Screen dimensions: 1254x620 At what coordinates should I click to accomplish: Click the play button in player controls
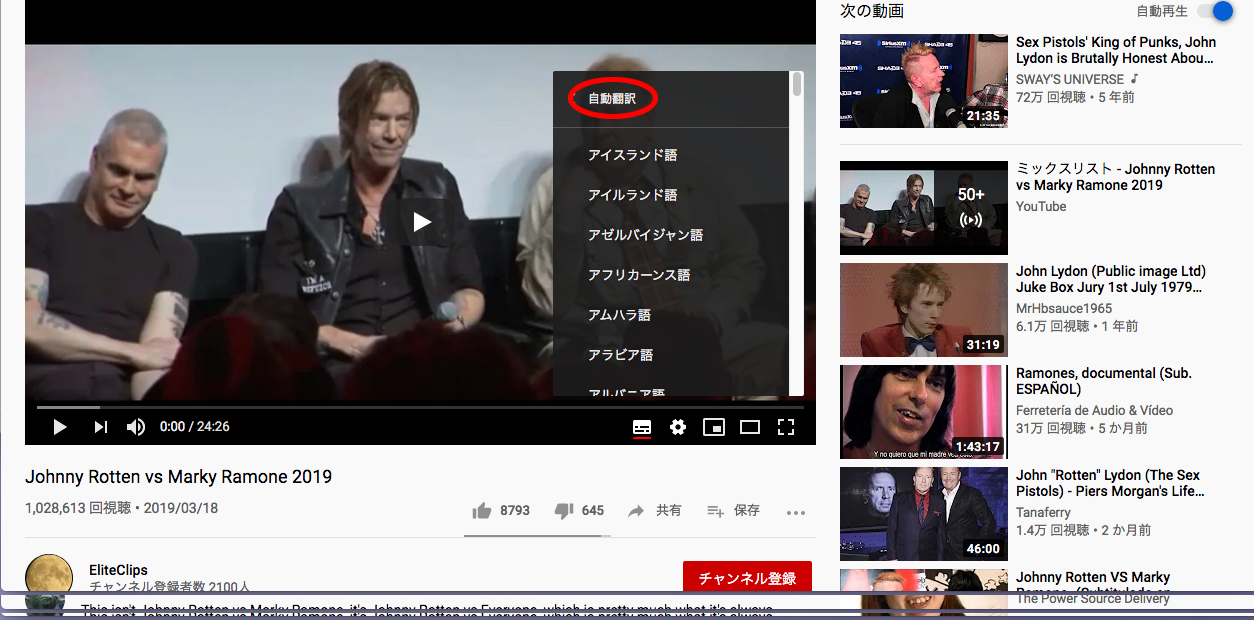(x=60, y=427)
